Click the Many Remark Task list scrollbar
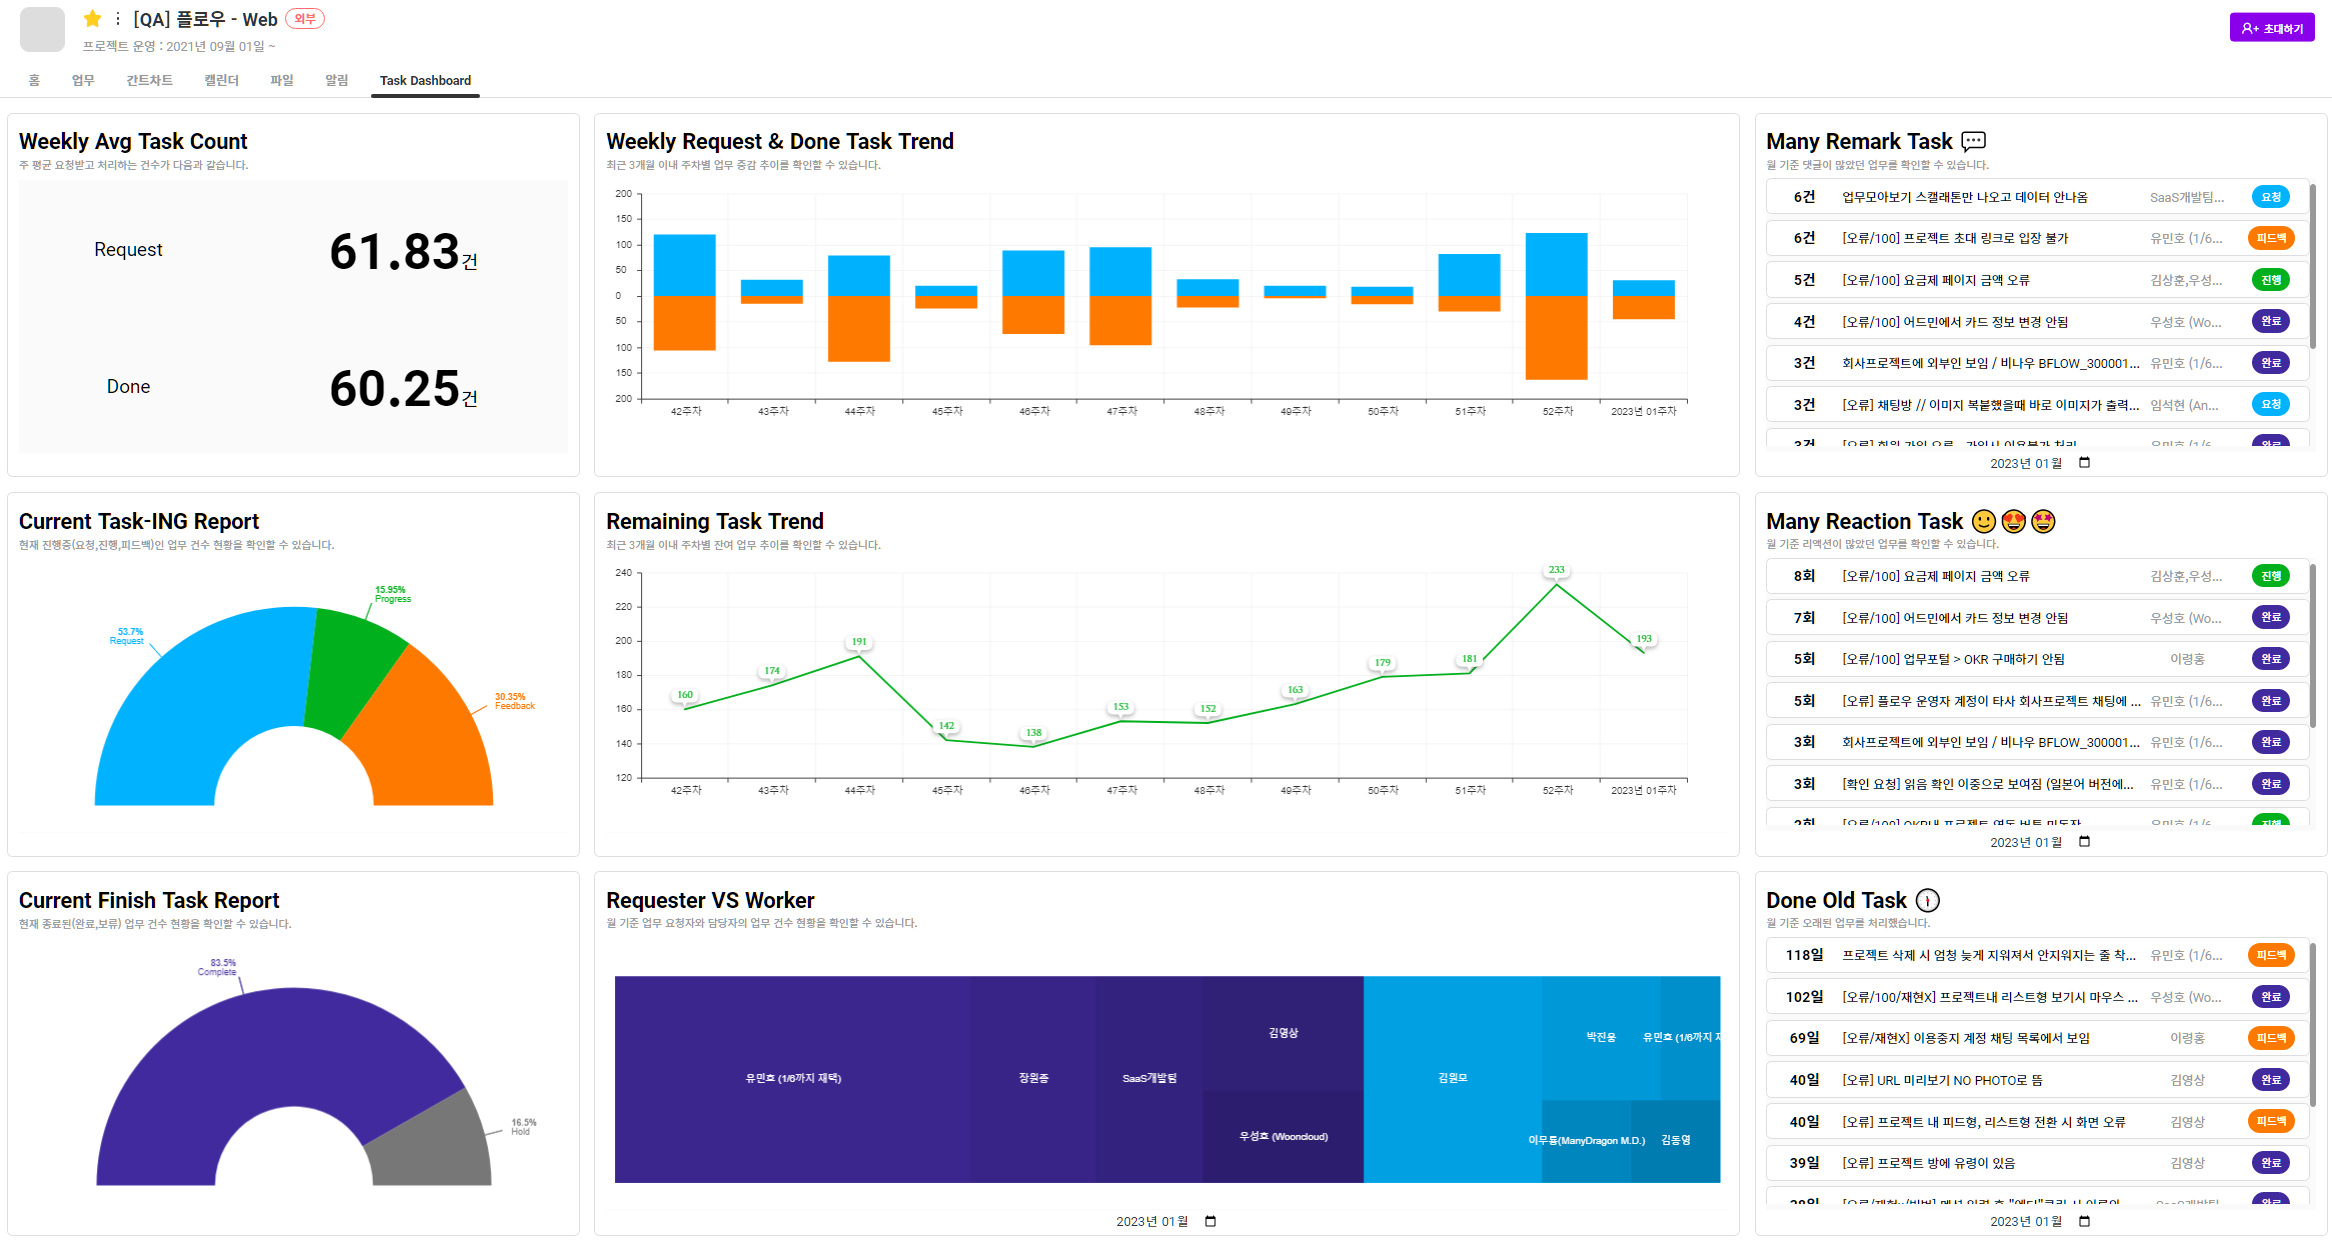This screenshot has height=1242, width=2332. click(x=2312, y=265)
